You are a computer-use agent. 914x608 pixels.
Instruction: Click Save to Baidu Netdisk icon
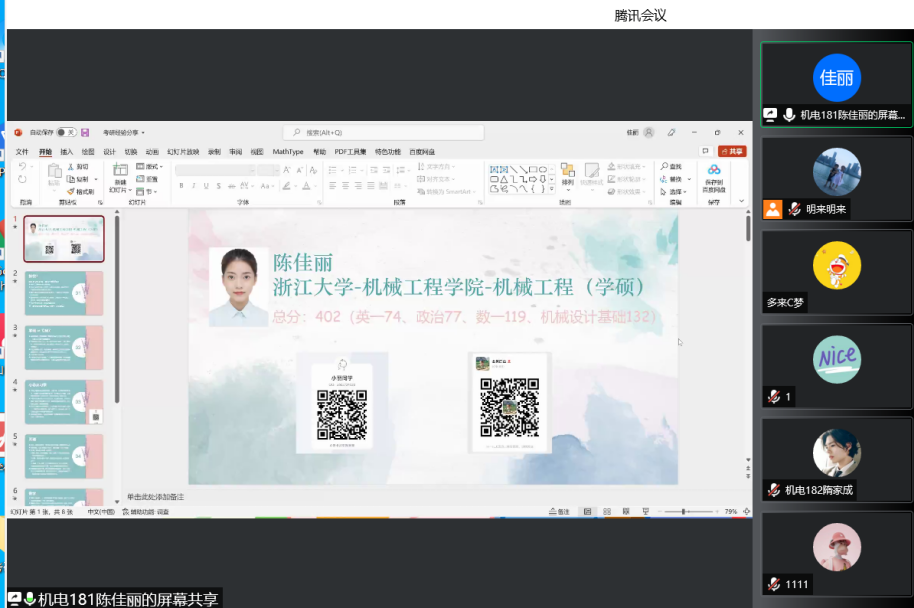(714, 172)
